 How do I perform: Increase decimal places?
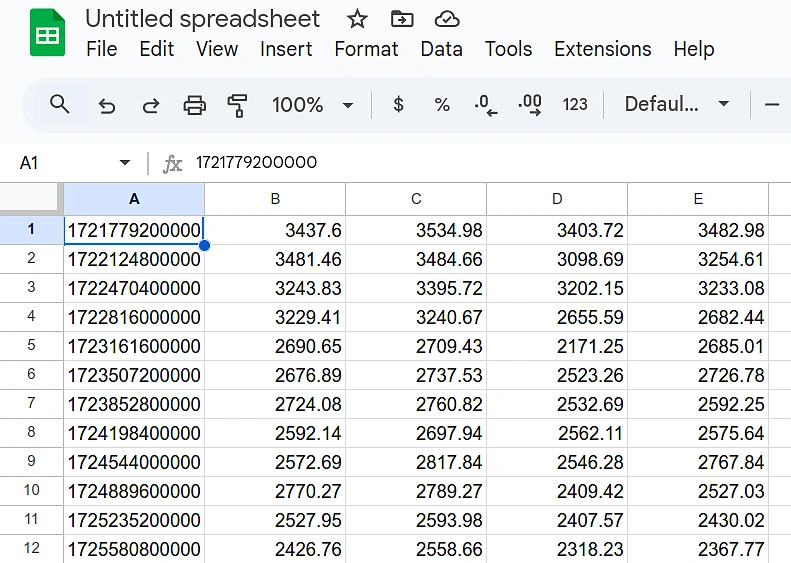pos(530,105)
